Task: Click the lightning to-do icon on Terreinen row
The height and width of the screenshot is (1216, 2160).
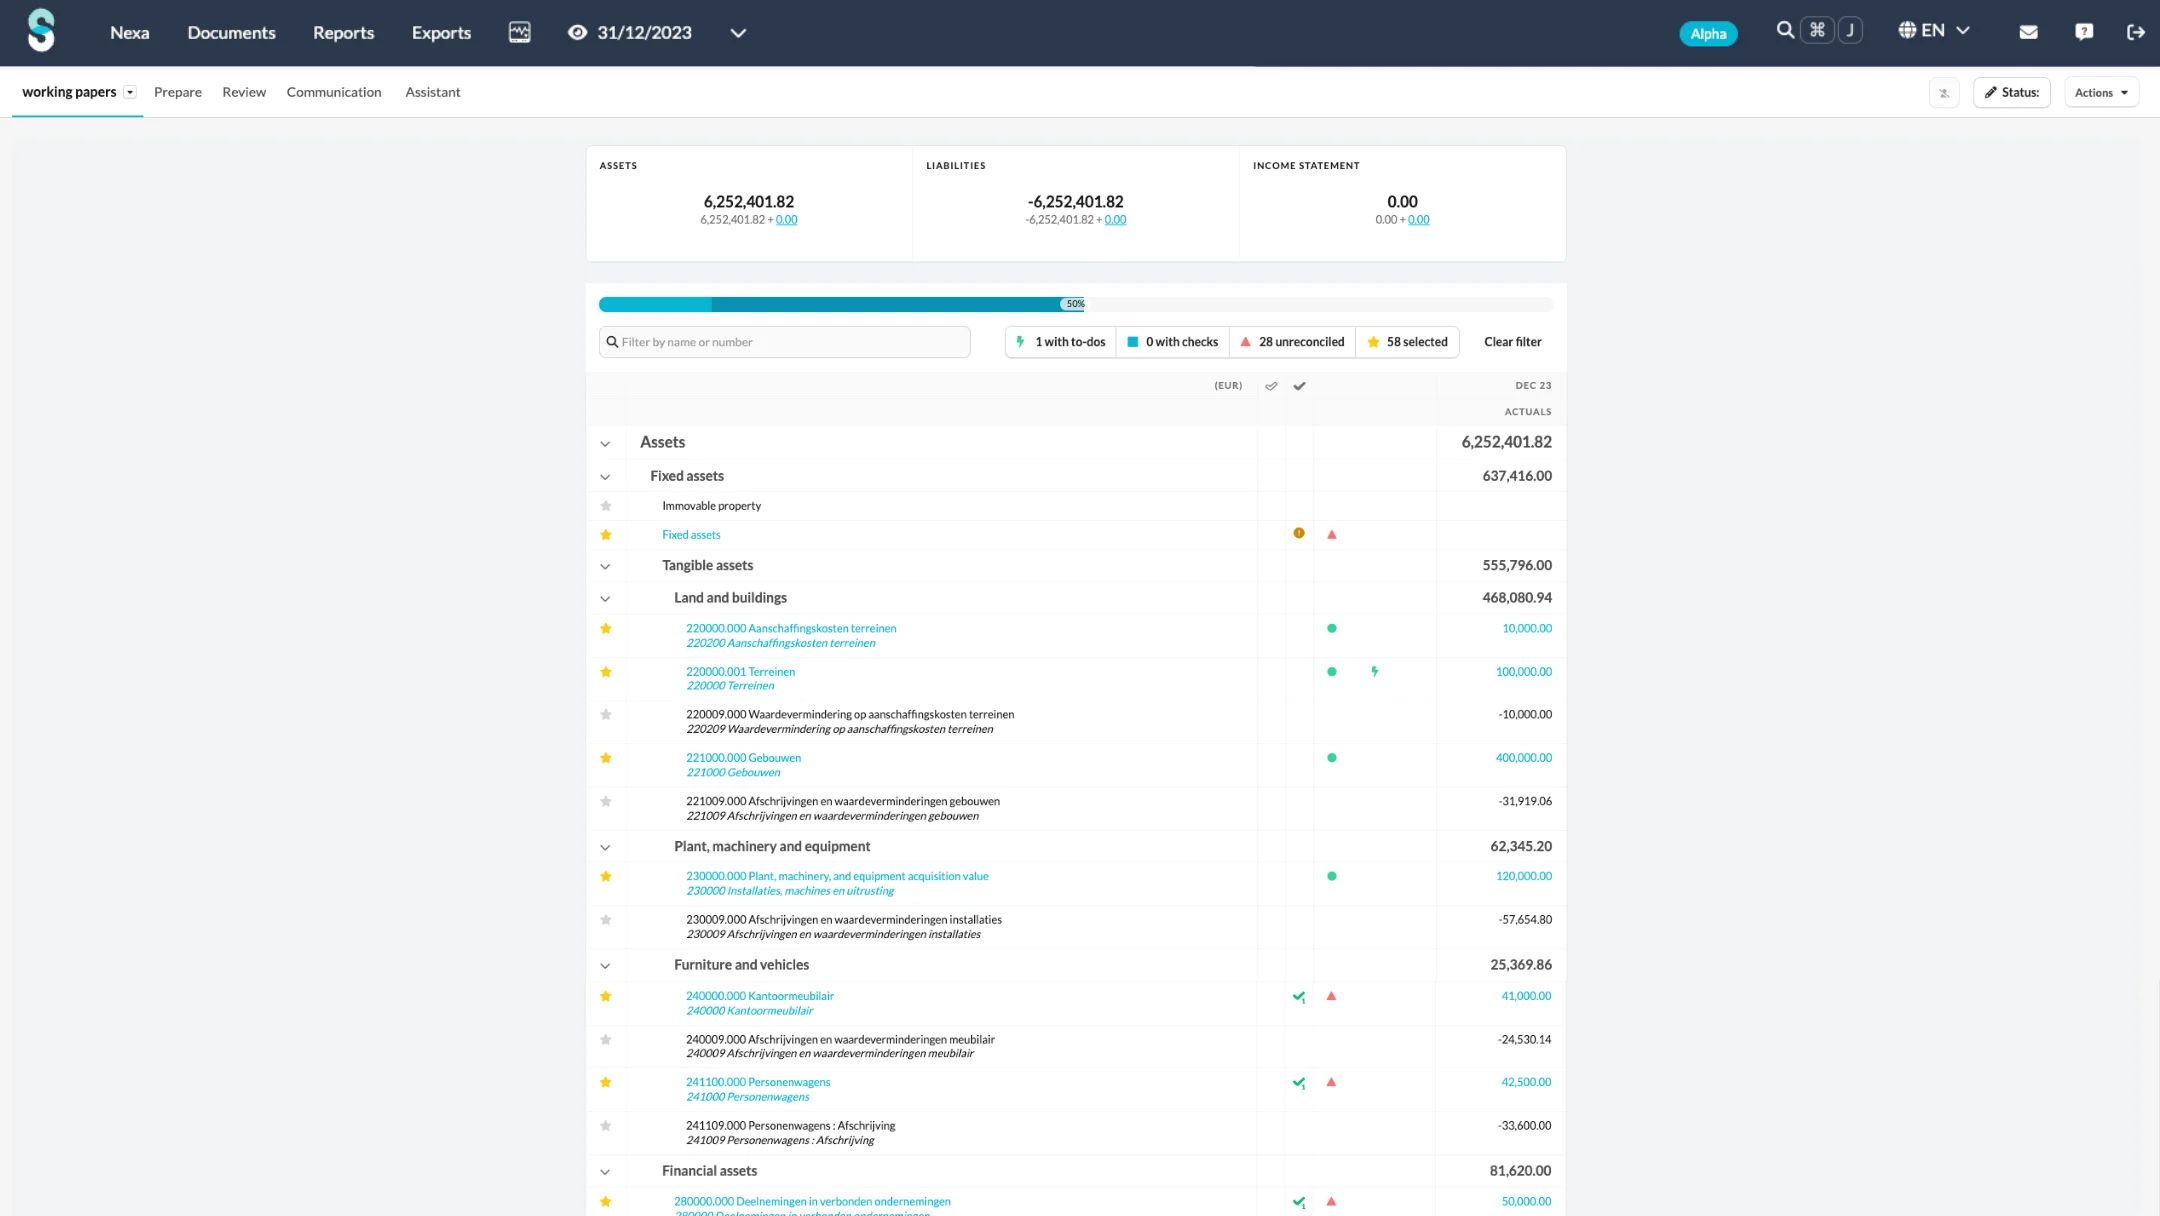Action: coord(1375,672)
